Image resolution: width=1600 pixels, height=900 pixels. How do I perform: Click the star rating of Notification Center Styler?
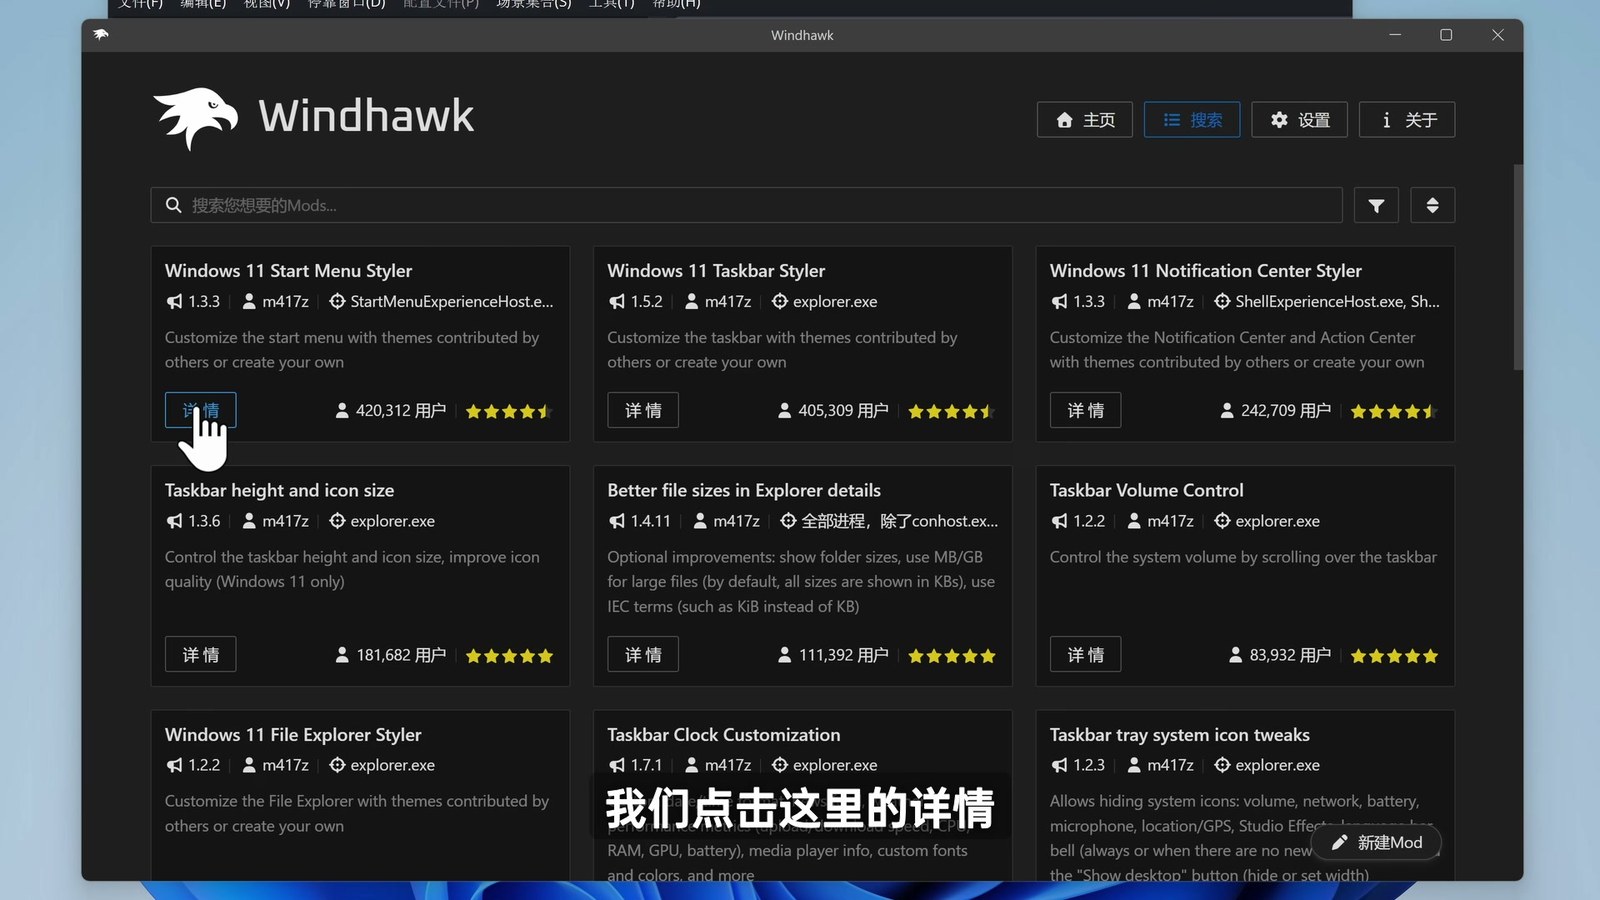click(x=1394, y=411)
